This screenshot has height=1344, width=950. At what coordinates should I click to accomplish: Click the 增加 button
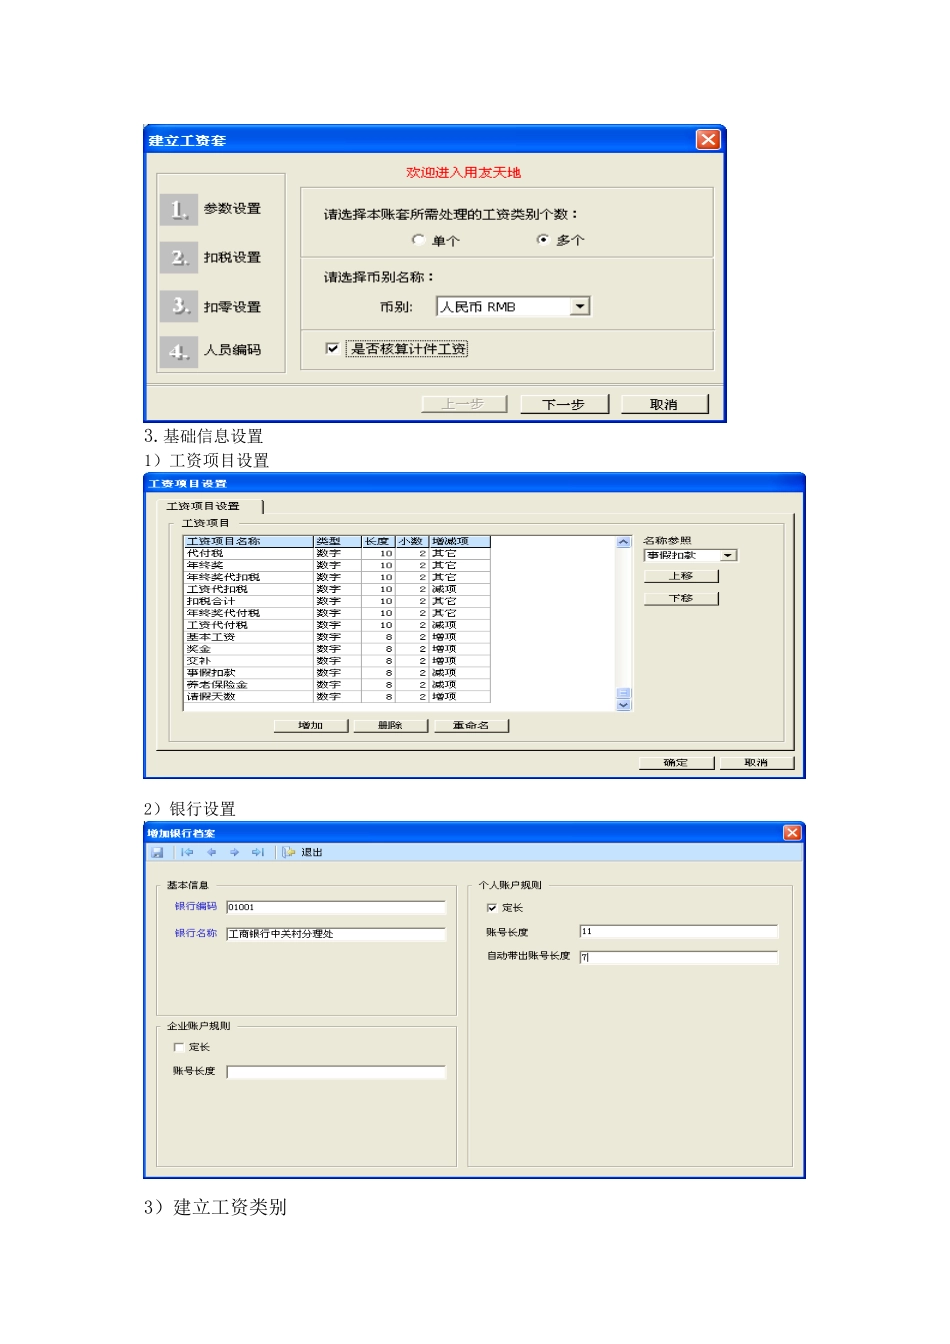pyautogui.click(x=311, y=725)
